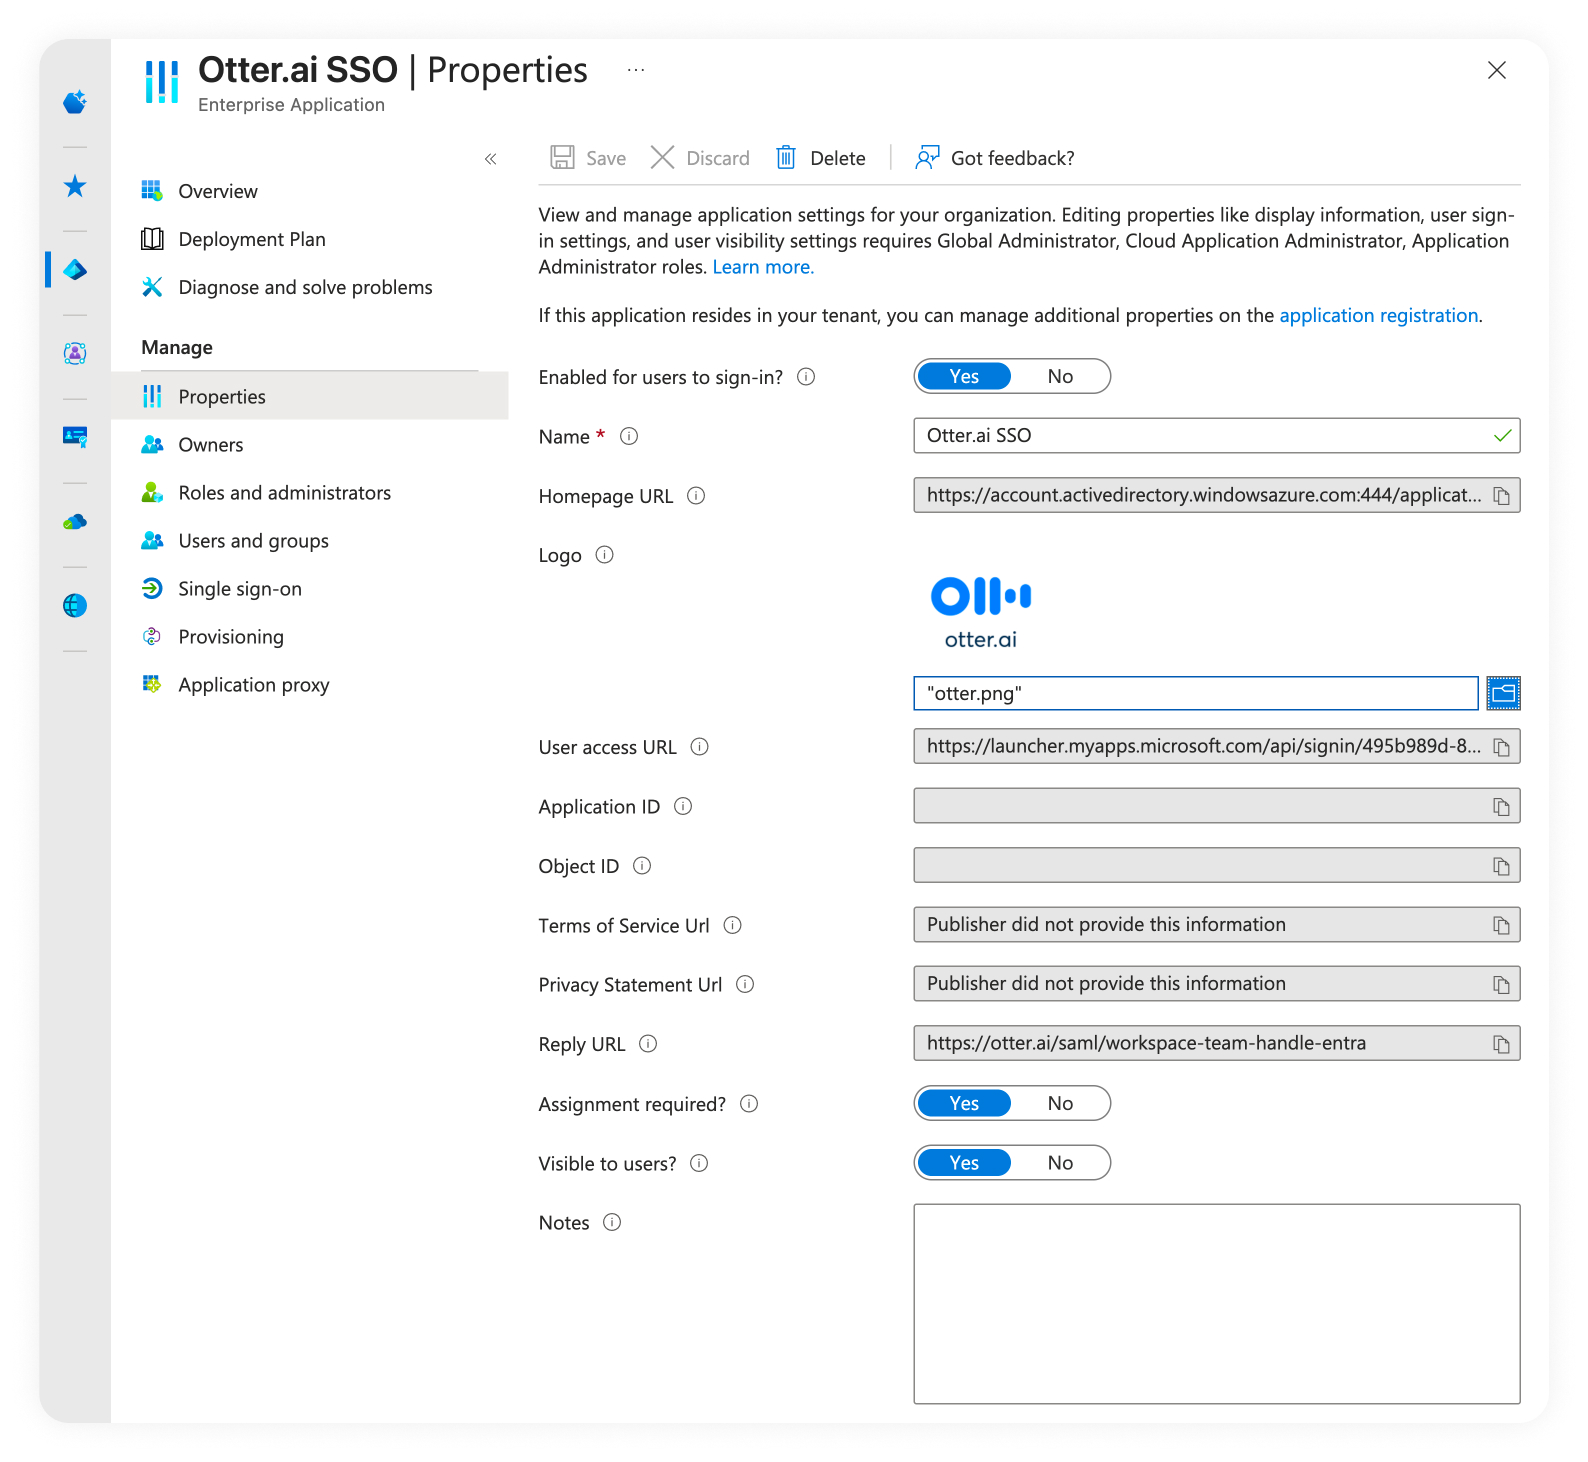Copy the Homepage URL value
This screenshot has height=1462, width=1588.
[x=1501, y=496]
